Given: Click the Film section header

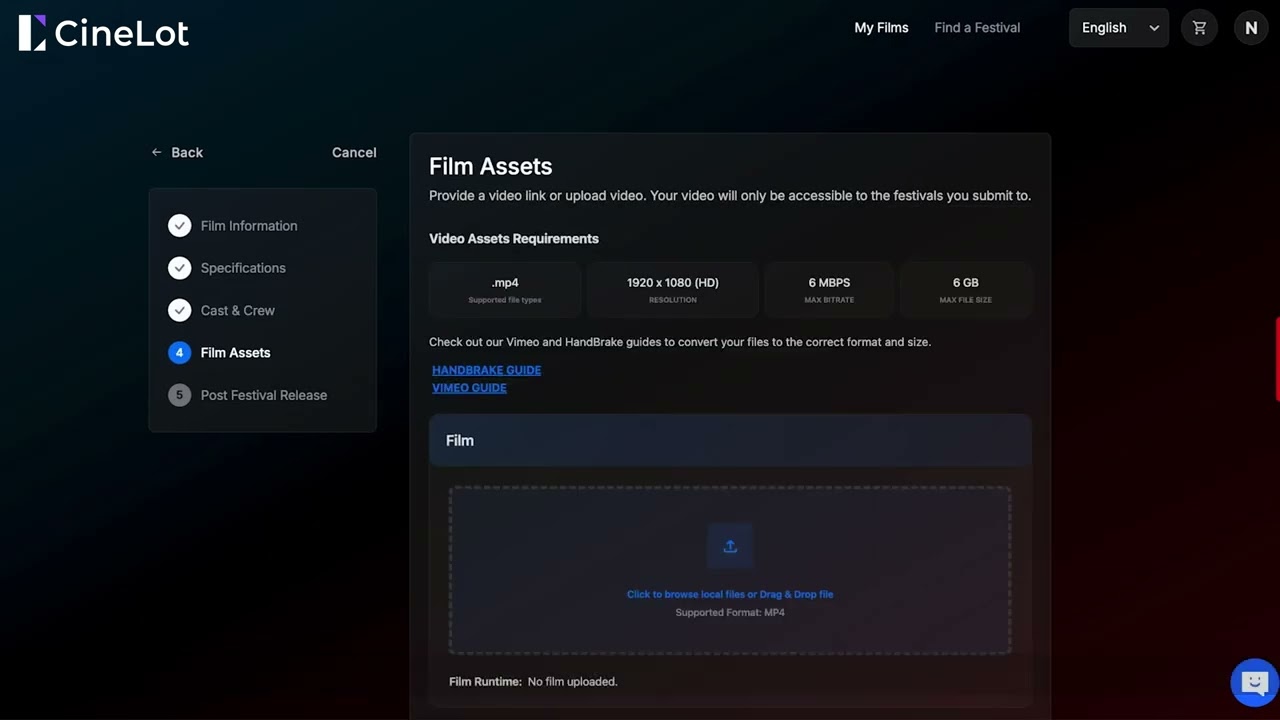Looking at the screenshot, I should coord(730,440).
